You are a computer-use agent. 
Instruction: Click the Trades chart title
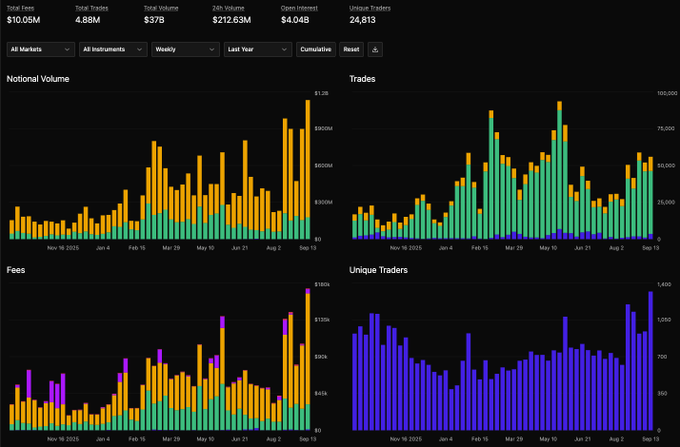[362, 79]
